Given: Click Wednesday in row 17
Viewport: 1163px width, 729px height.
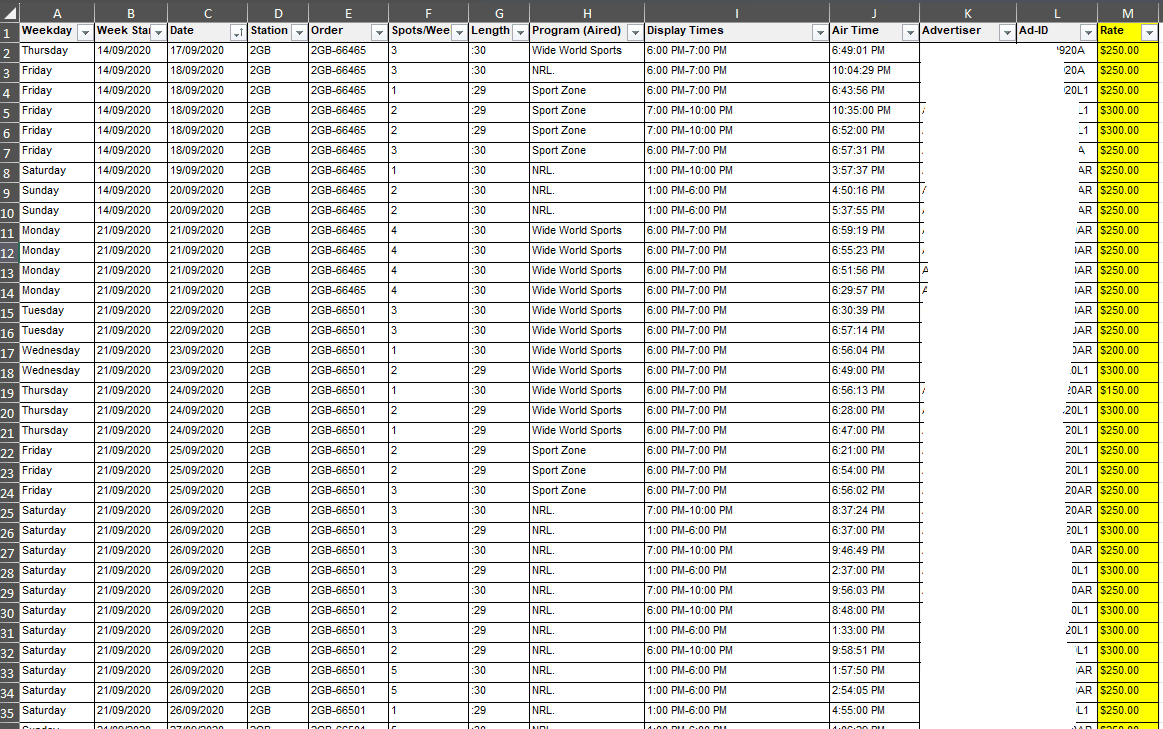Looking at the screenshot, I should pyautogui.click(x=50, y=351).
